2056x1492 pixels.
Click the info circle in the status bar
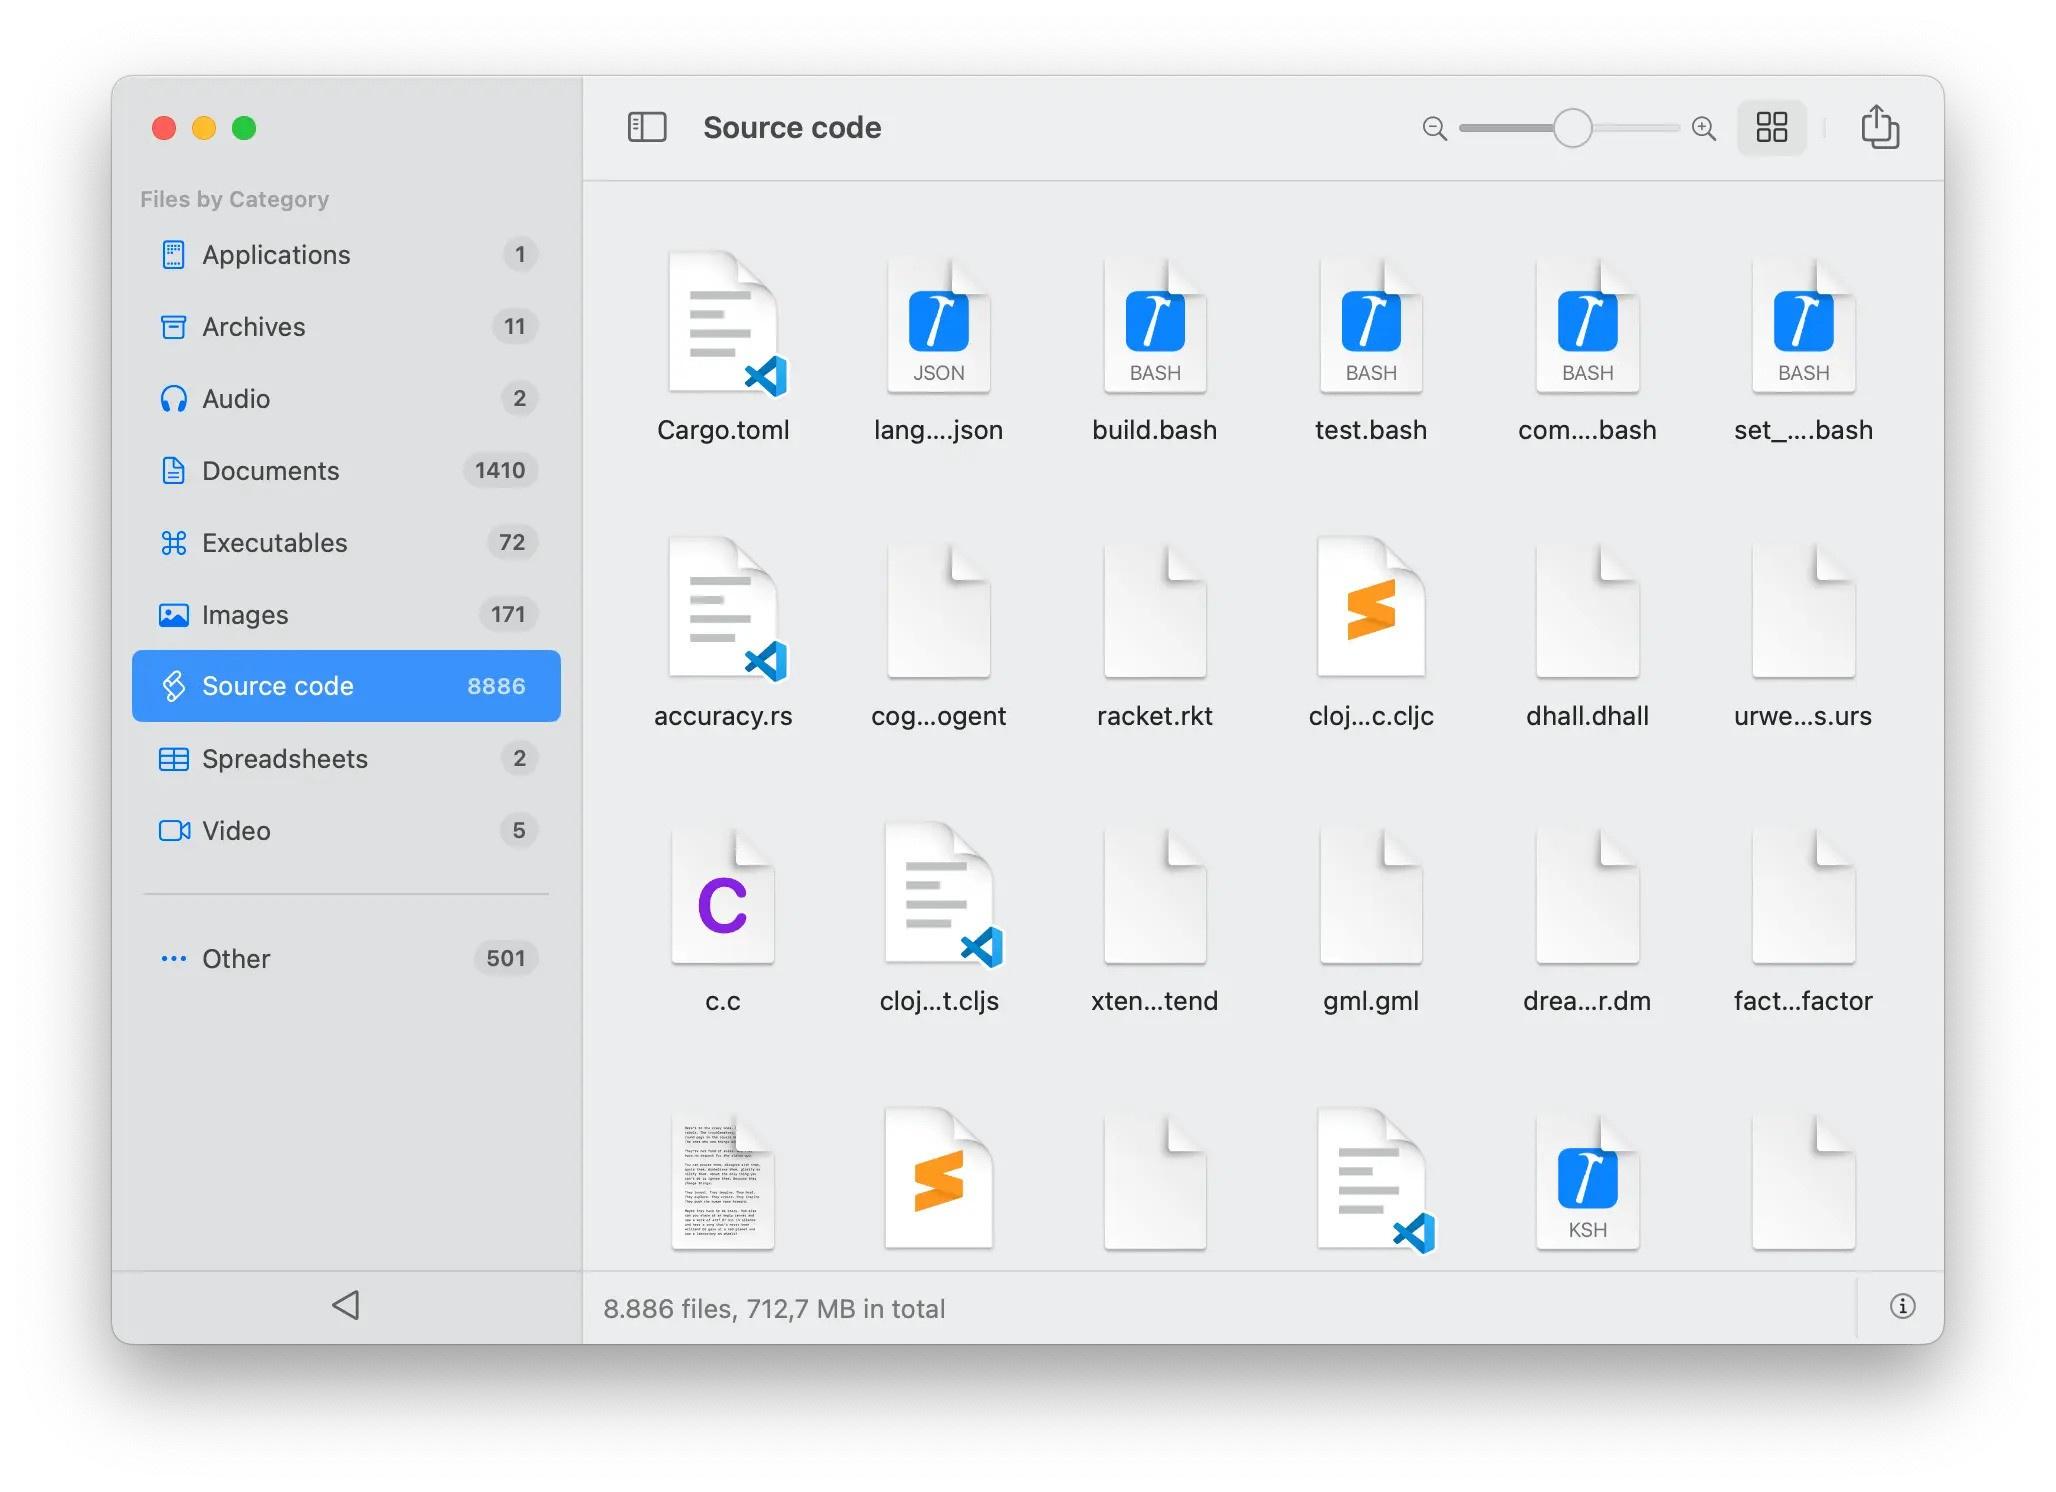[x=1901, y=1307]
